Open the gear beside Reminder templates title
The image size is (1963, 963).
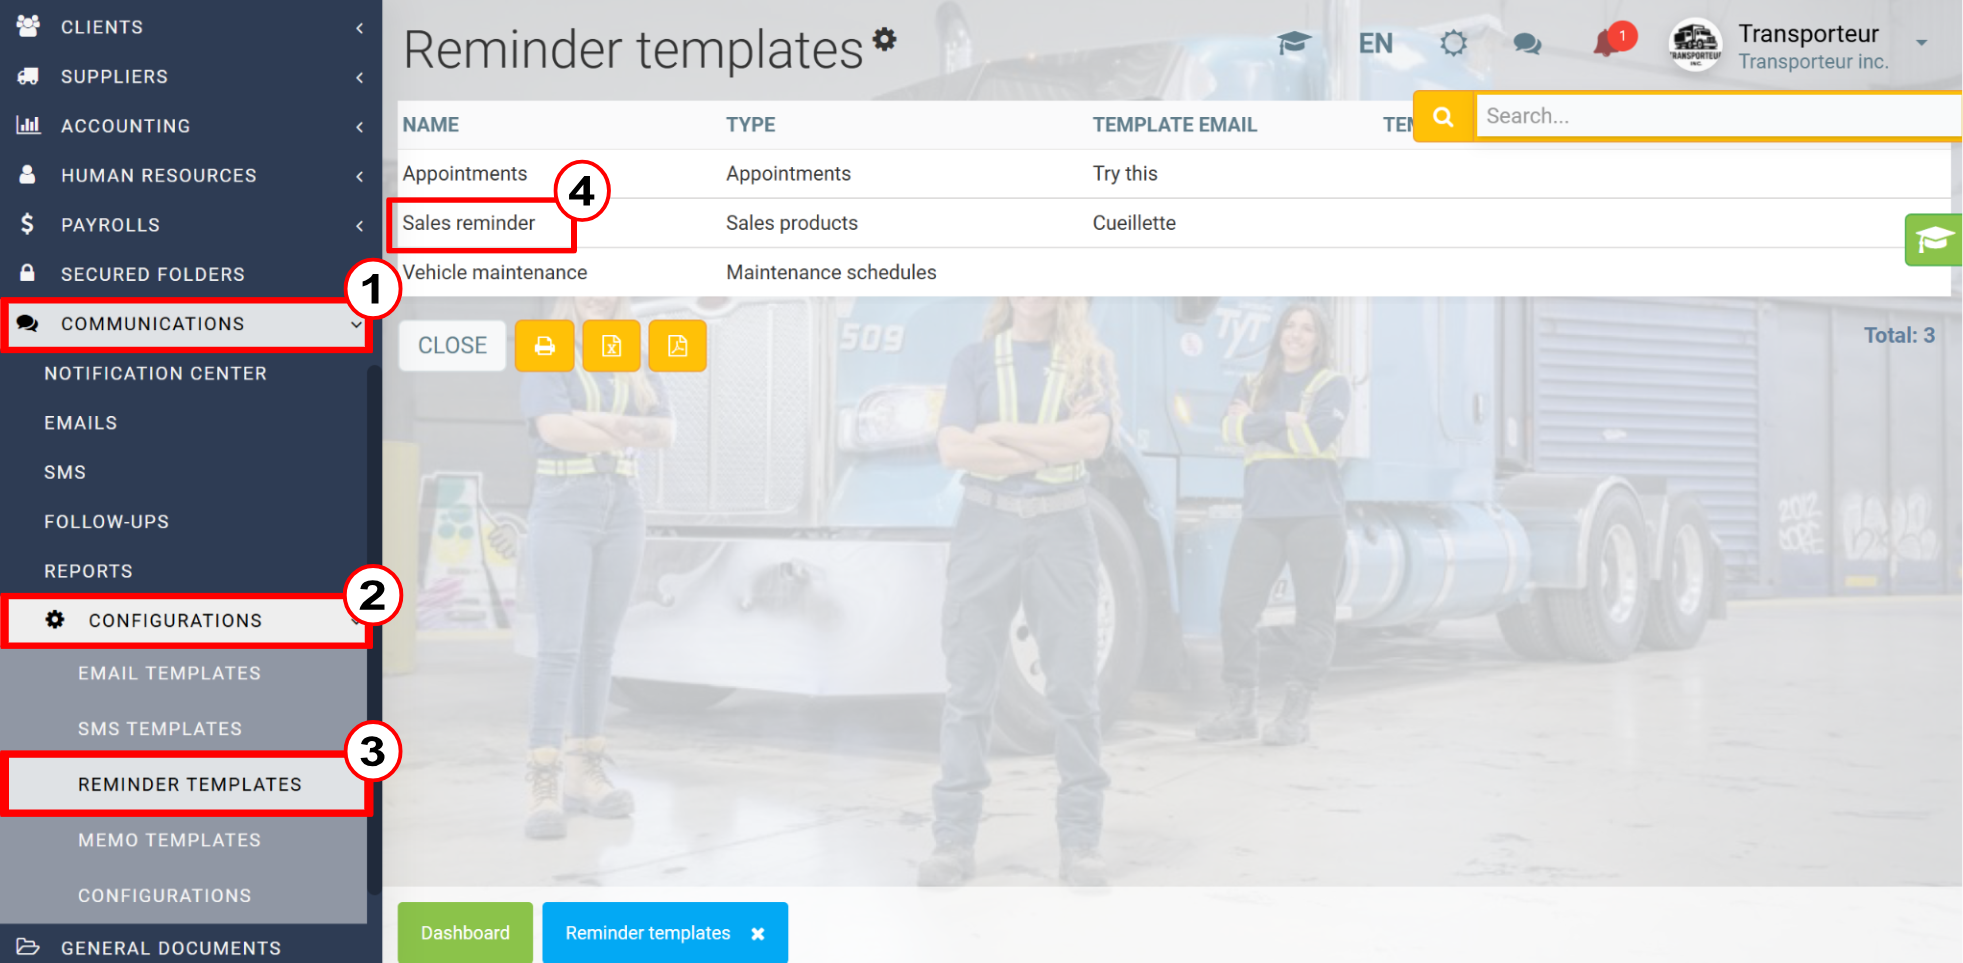[x=884, y=38]
